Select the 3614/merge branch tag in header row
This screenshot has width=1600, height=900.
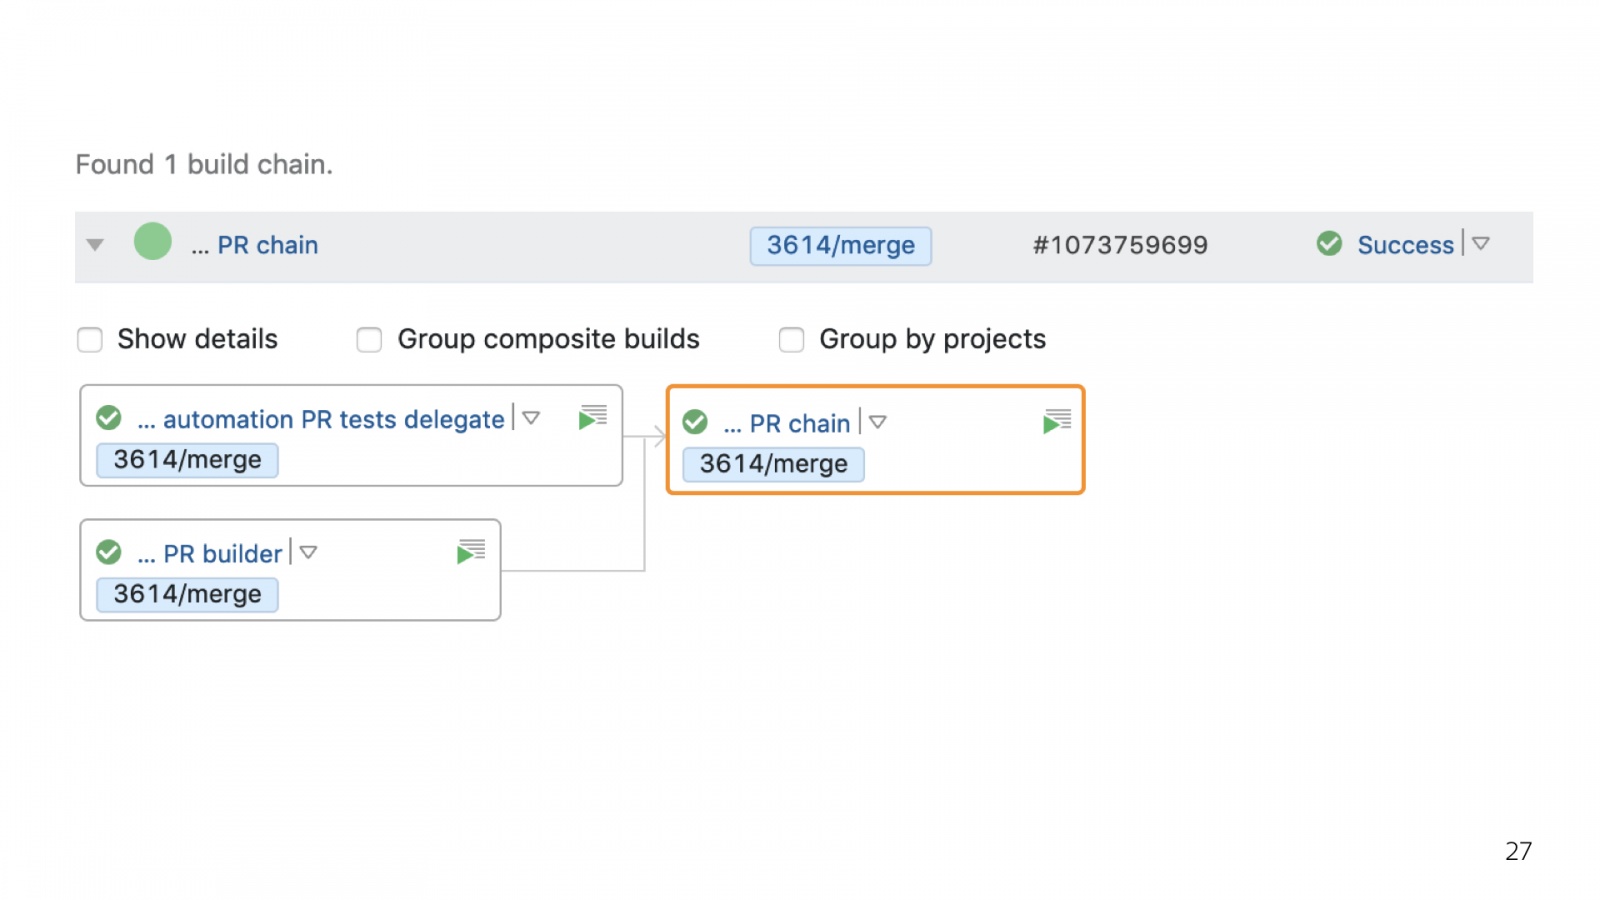841,245
